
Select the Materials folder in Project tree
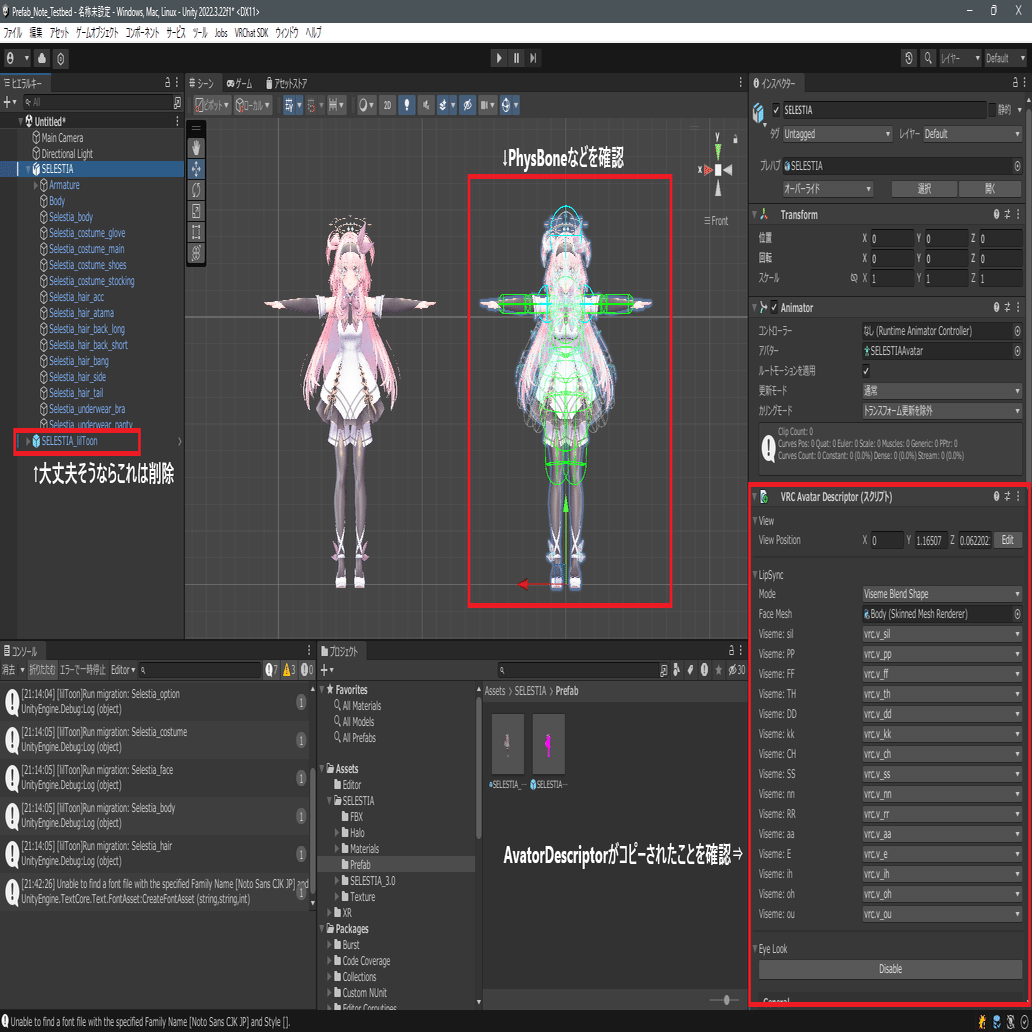point(364,849)
